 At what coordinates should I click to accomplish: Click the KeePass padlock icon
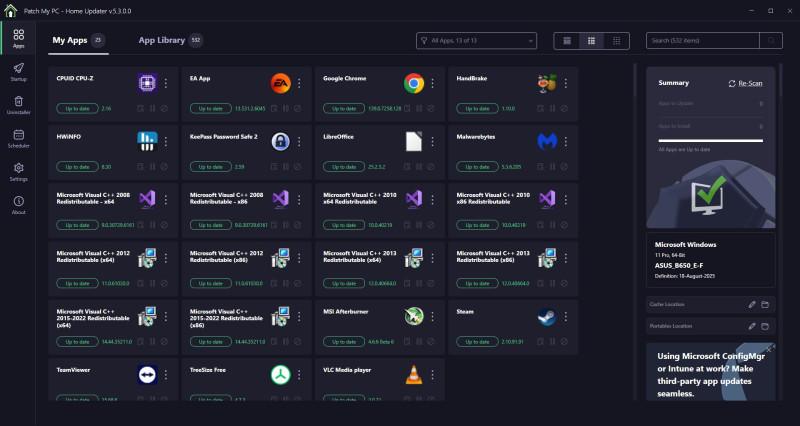281,141
